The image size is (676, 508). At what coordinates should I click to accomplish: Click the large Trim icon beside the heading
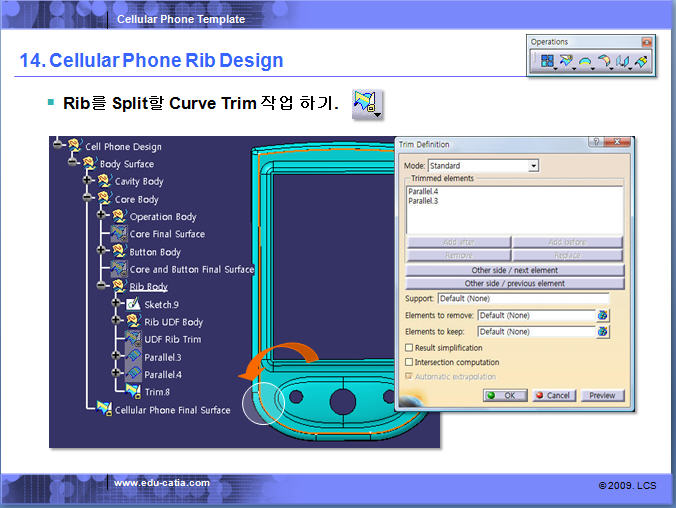pyautogui.click(x=367, y=103)
